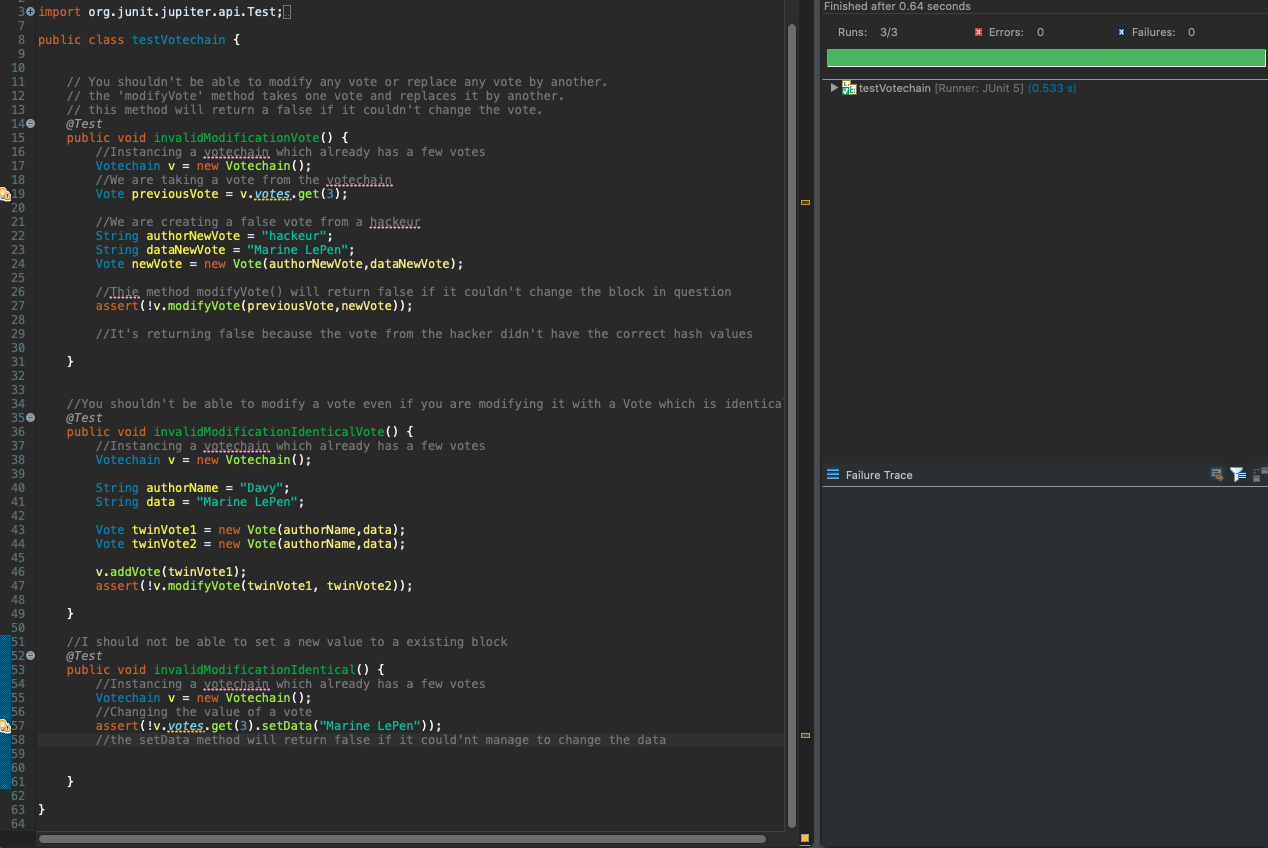Click the top overview ruler warning marker

point(804,203)
